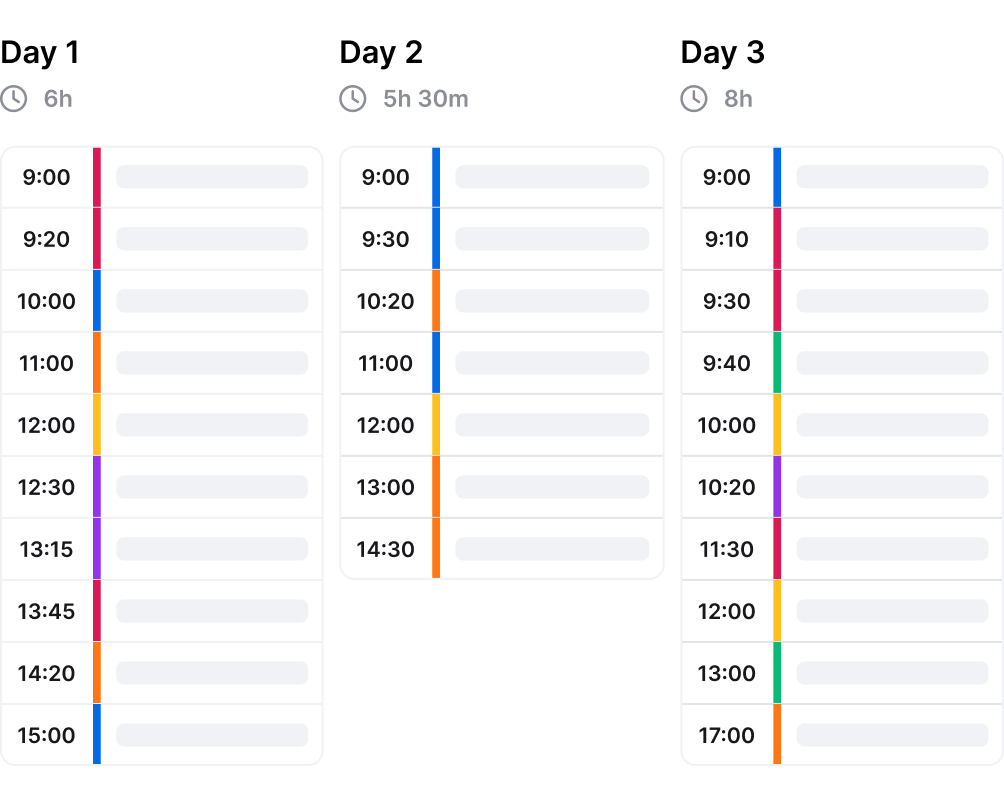Click the green color bar at Day 3 9:40
The height and width of the screenshot is (798, 1004).
tap(777, 363)
